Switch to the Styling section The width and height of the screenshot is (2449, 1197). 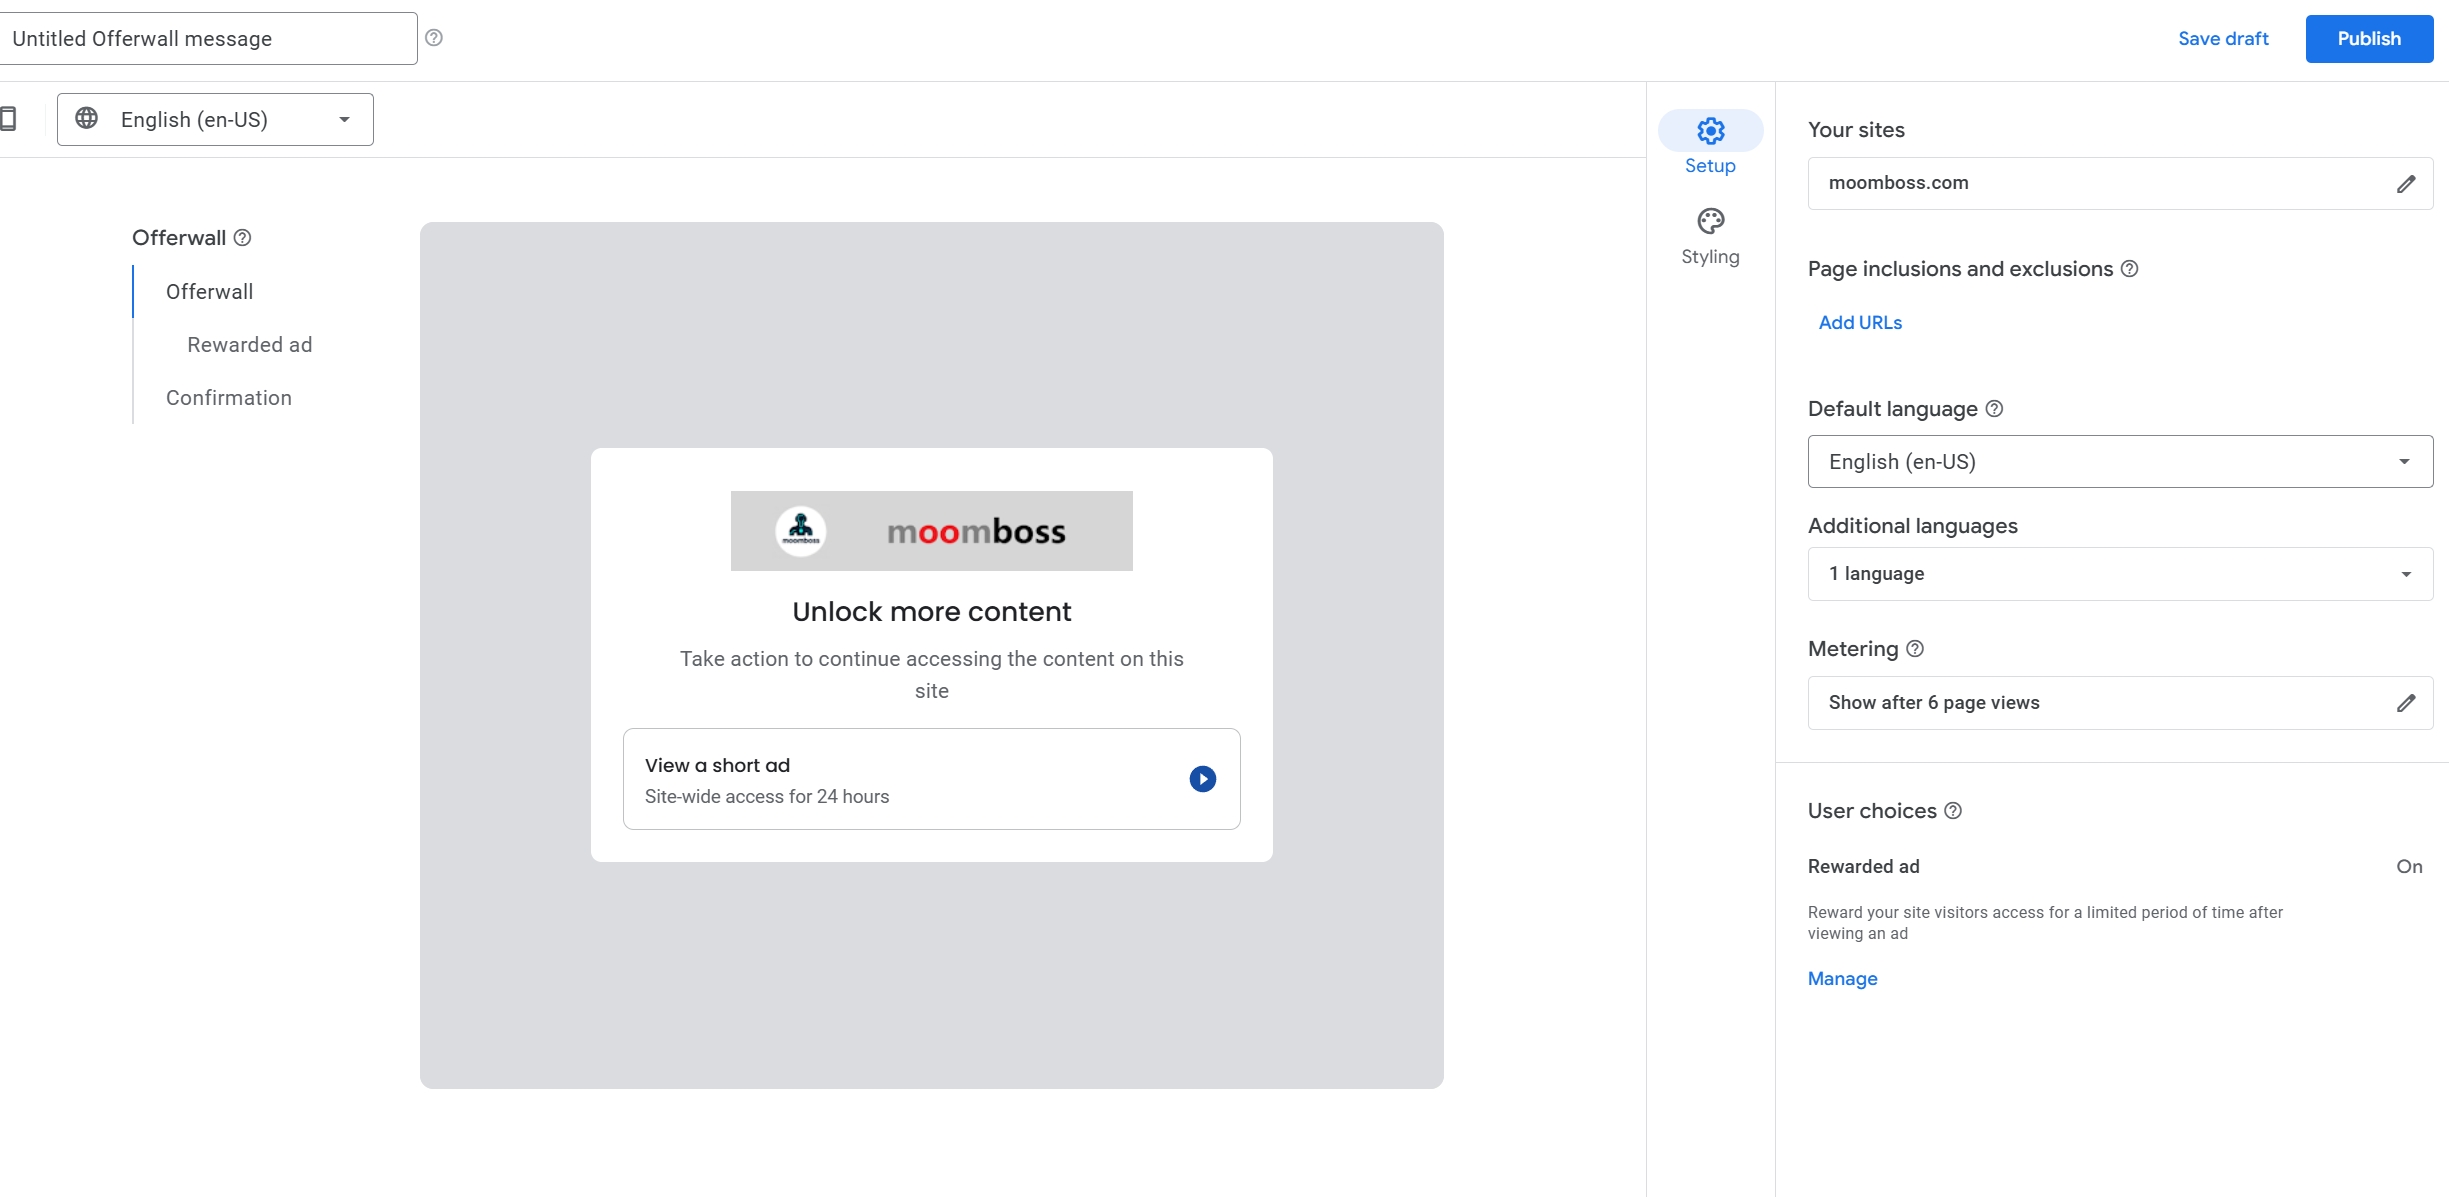pyautogui.click(x=1709, y=235)
